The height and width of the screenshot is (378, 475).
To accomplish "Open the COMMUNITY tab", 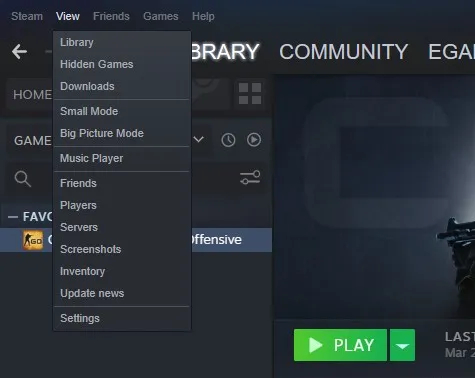I will point(343,52).
